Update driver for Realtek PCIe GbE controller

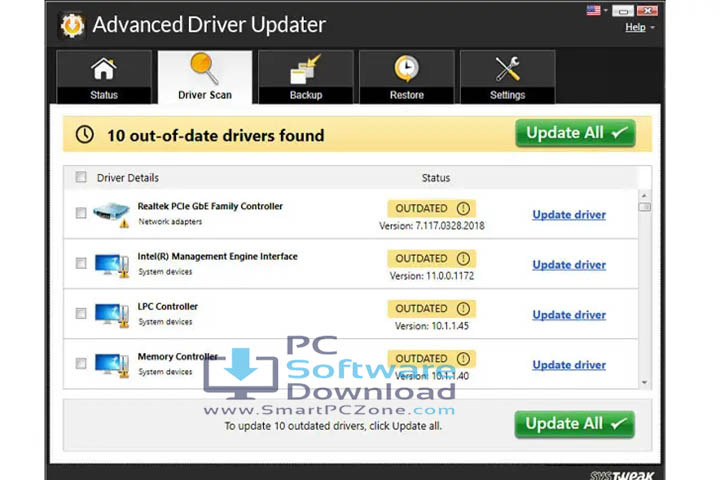pyautogui.click(x=569, y=215)
